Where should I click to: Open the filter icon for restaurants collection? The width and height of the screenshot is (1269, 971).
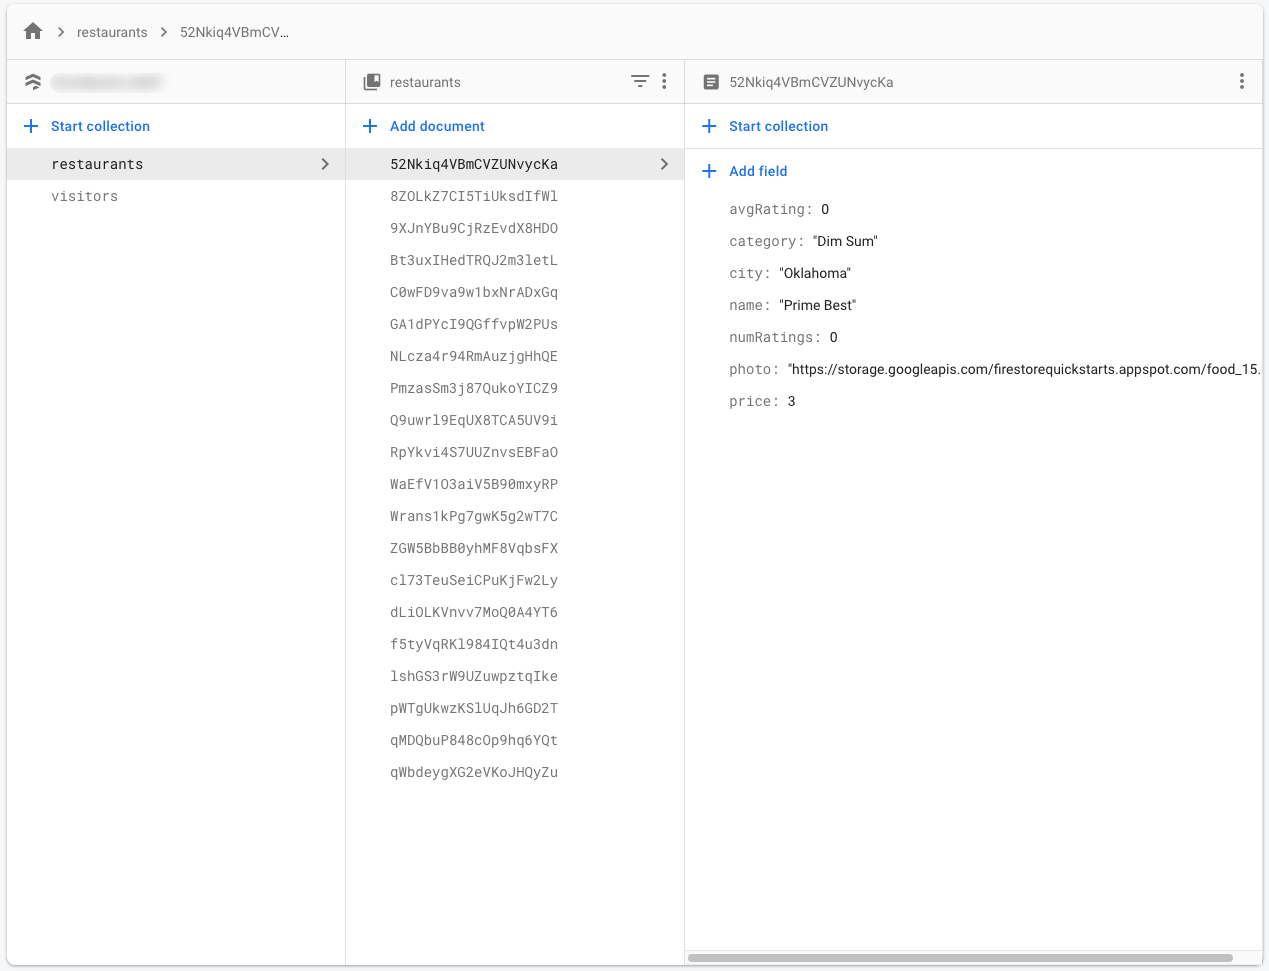[x=640, y=82]
